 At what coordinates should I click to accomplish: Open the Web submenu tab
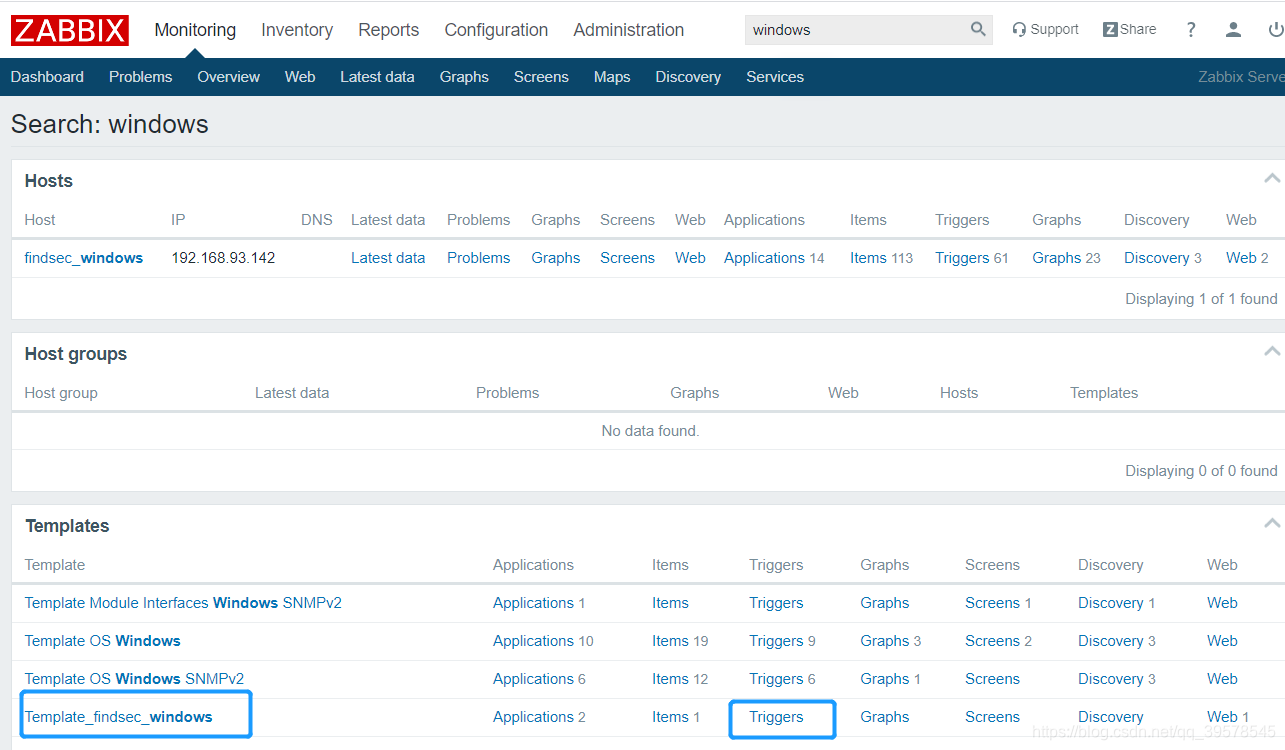300,77
